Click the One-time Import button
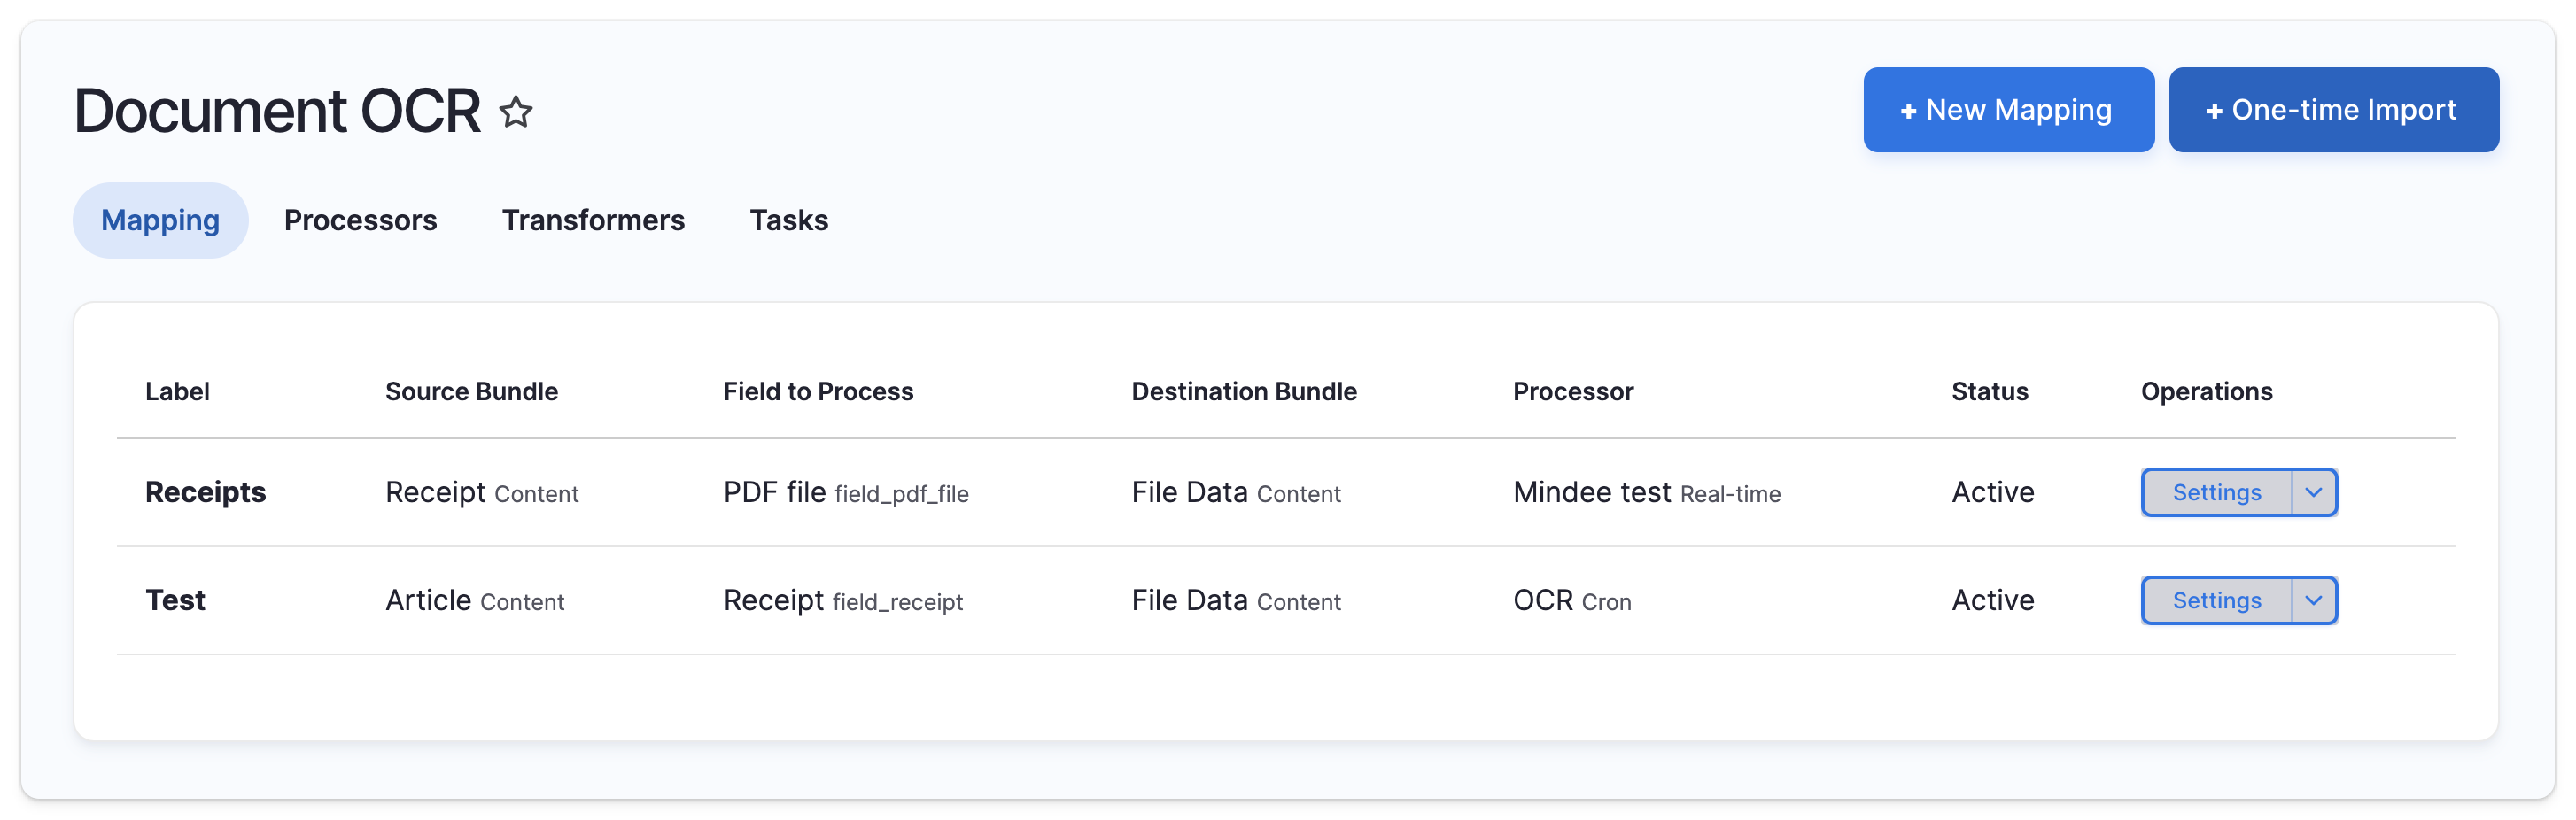Image resolution: width=2576 pixels, height=820 pixels. coord(2333,110)
